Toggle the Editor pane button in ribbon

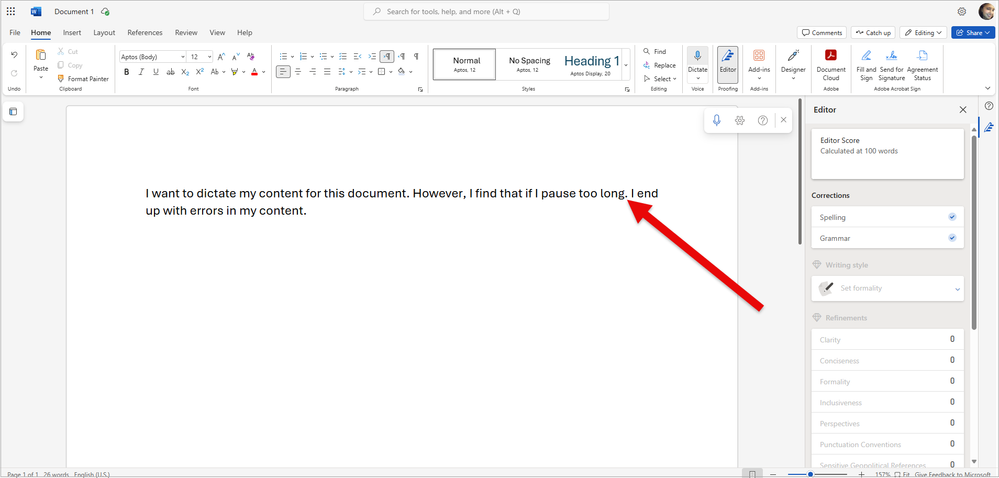728,64
